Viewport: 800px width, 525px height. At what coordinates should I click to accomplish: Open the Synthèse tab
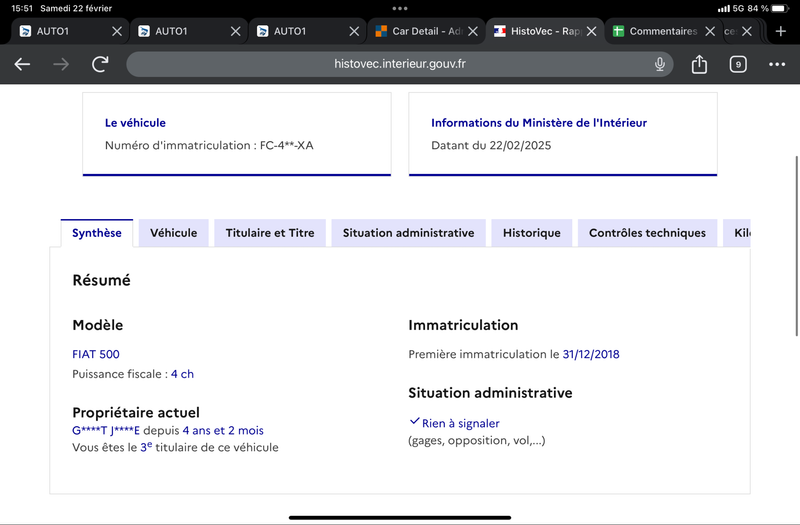97,233
